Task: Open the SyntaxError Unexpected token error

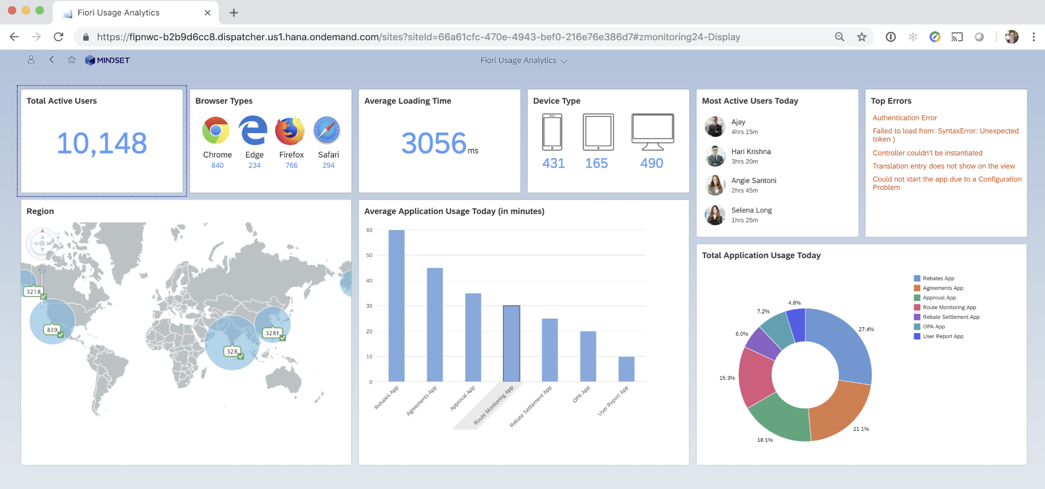Action: (946, 135)
